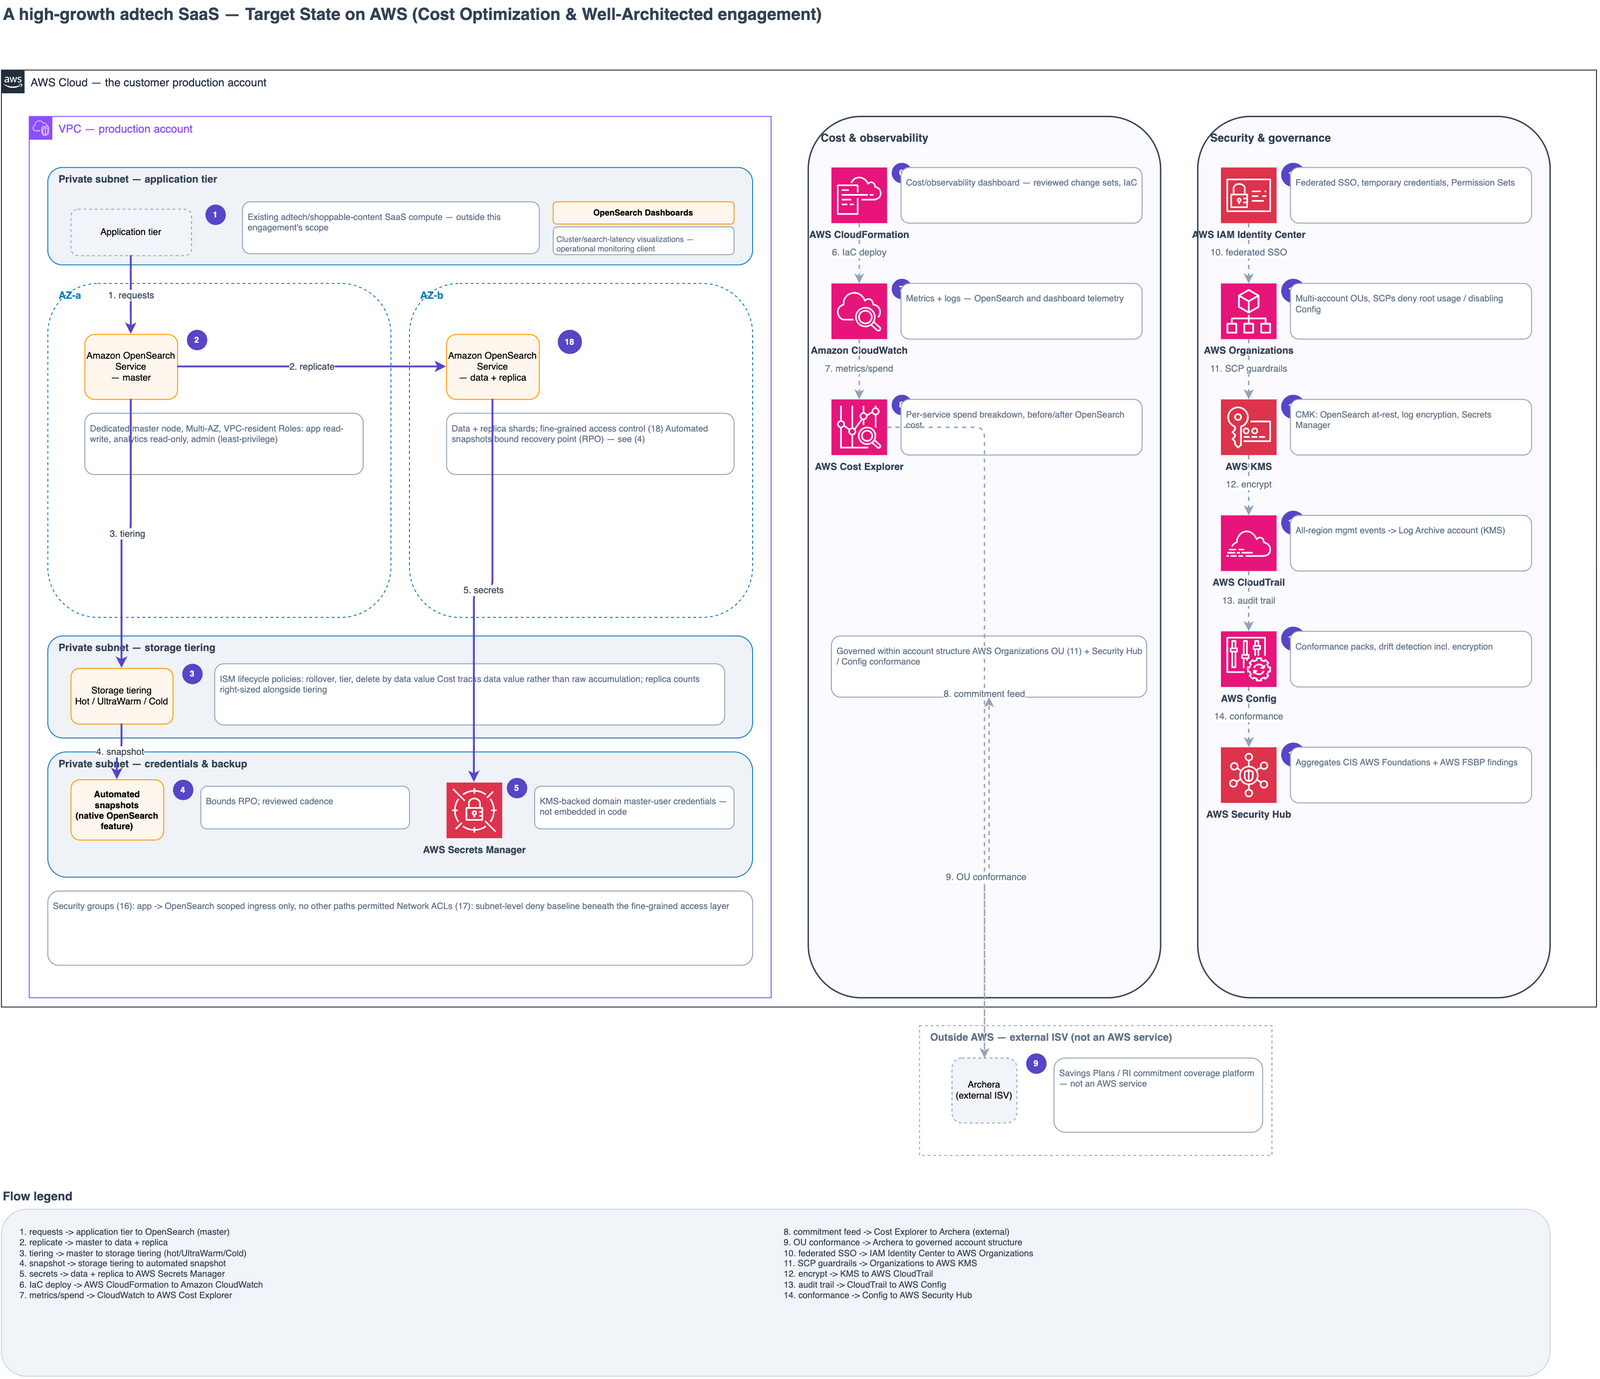Click the AWS KMS key icon
1600x1379 pixels.
click(1248, 427)
